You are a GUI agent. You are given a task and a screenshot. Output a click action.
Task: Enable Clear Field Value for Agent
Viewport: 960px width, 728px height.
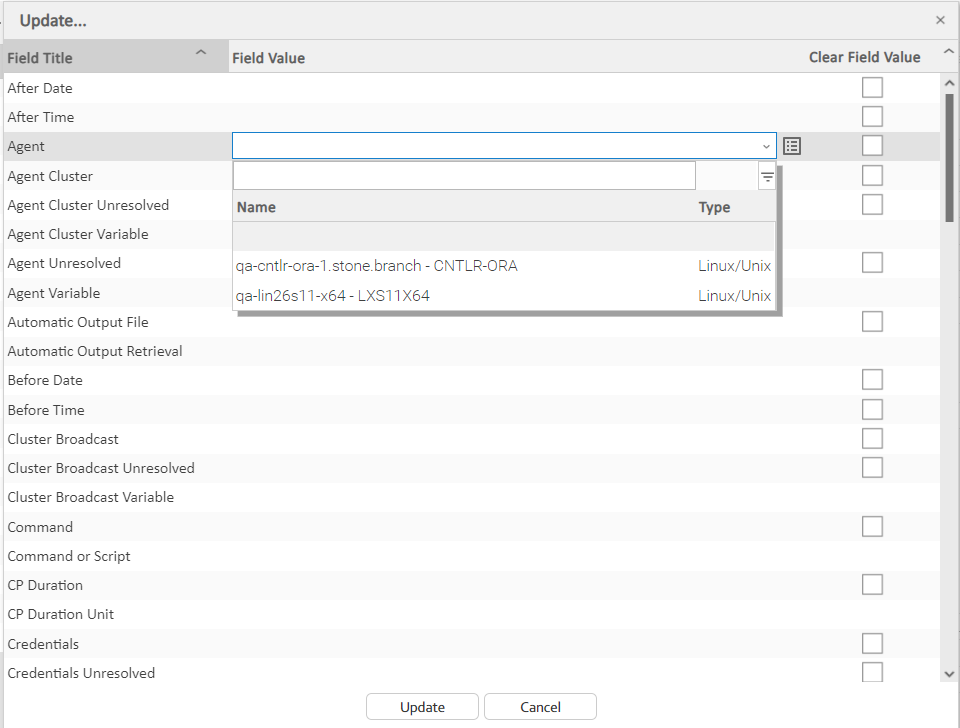point(872,146)
